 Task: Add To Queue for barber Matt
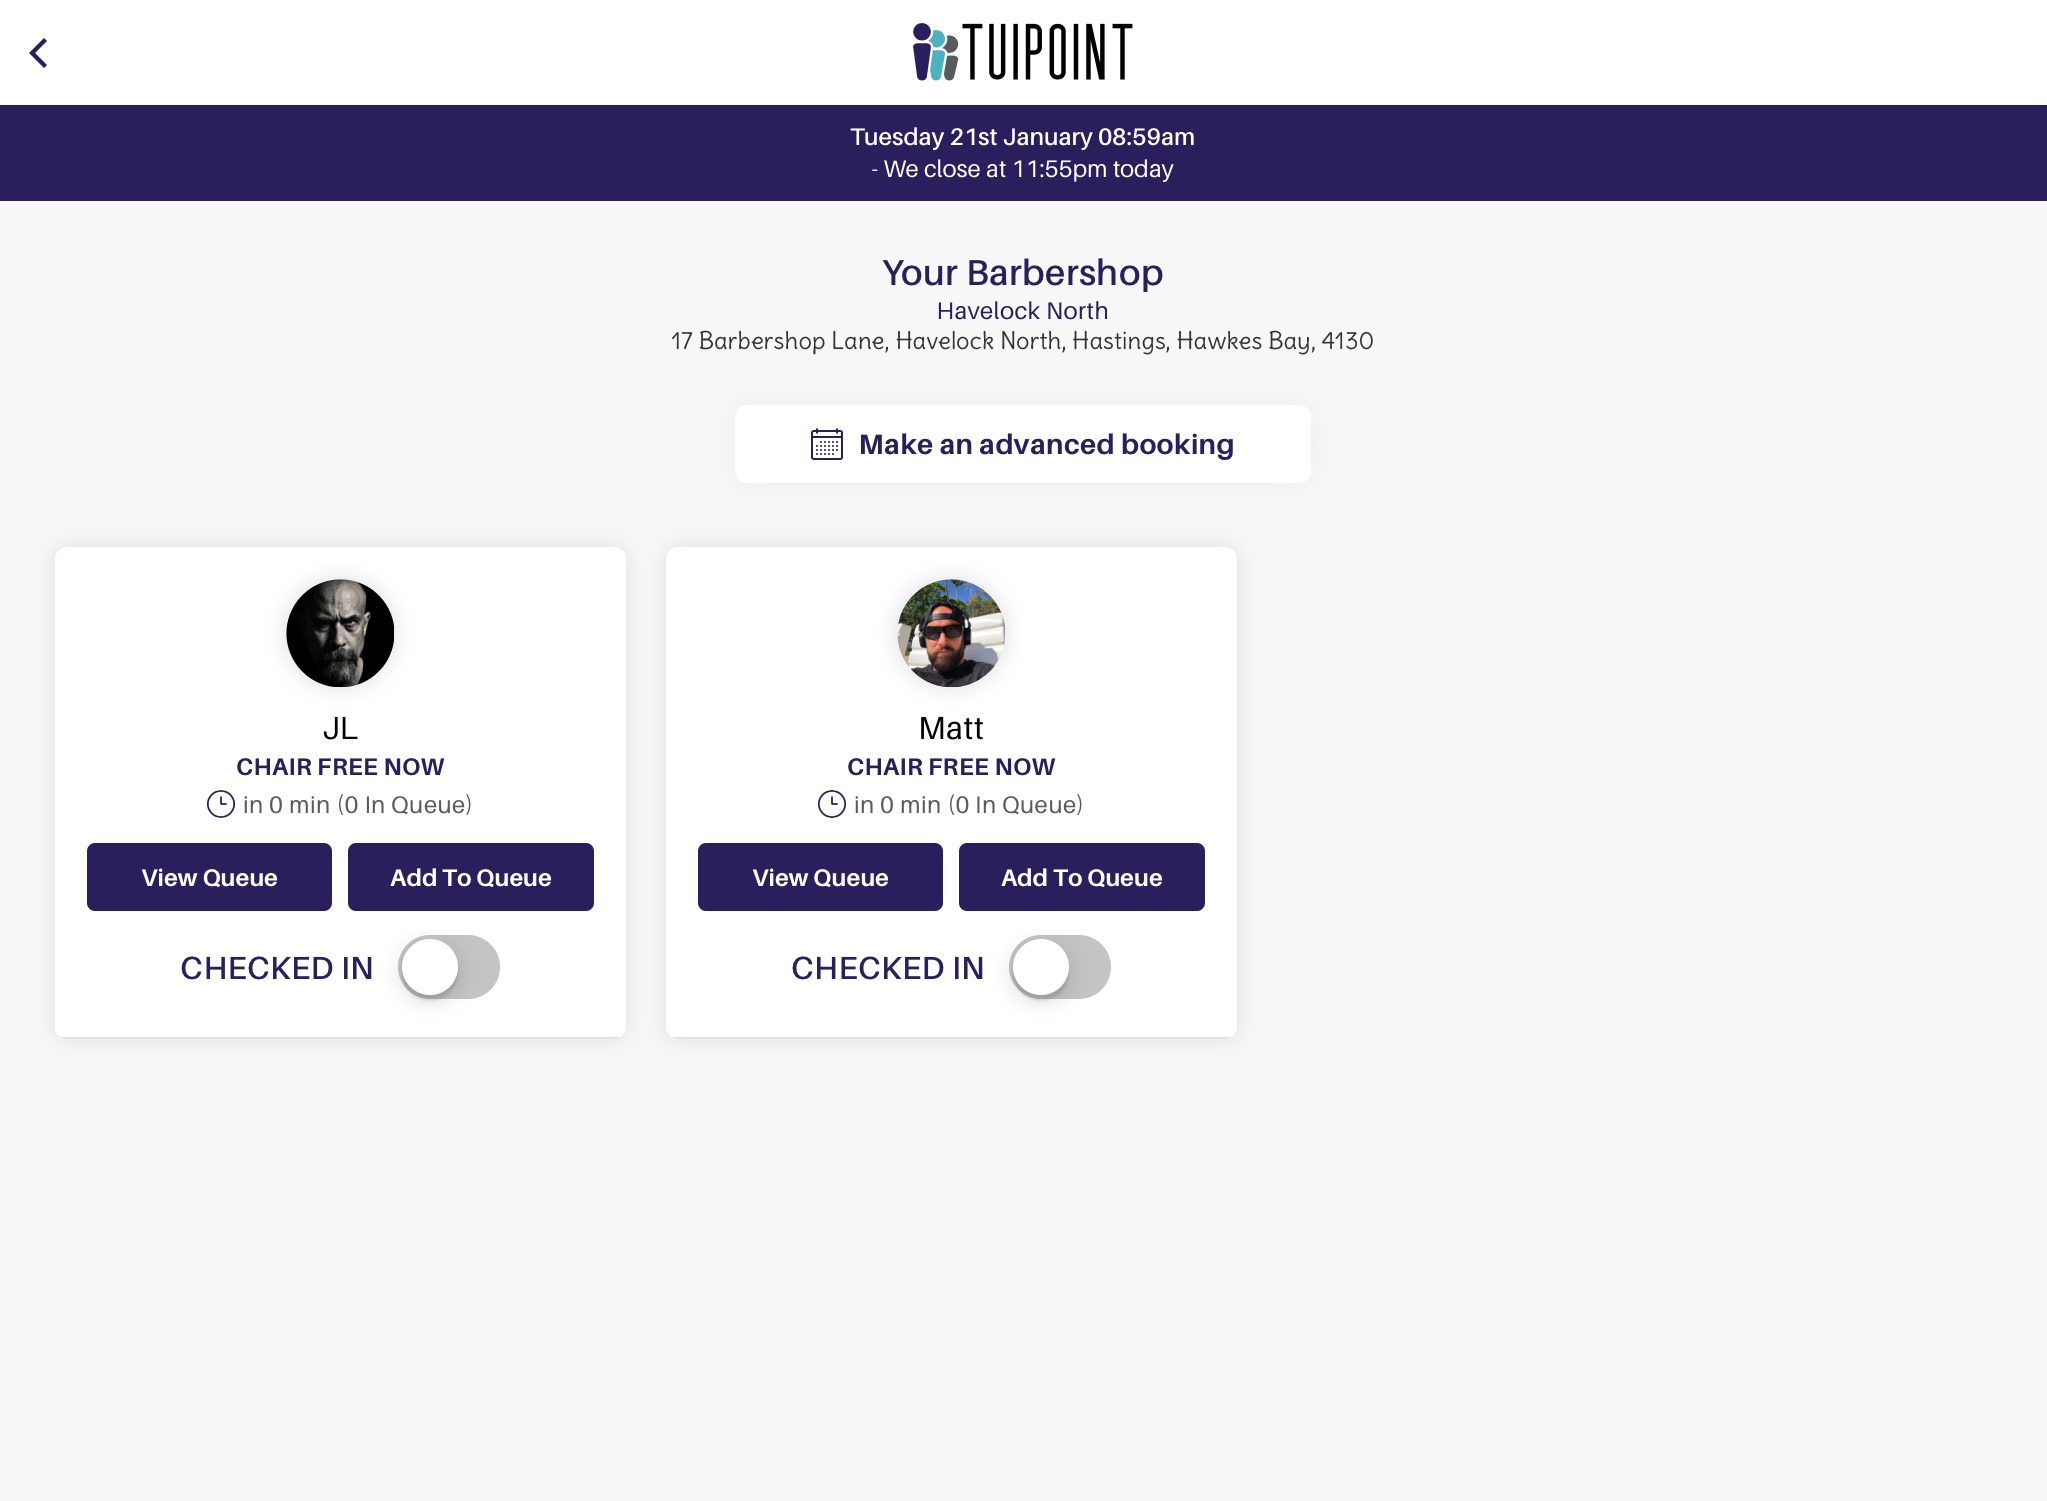(x=1082, y=877)
